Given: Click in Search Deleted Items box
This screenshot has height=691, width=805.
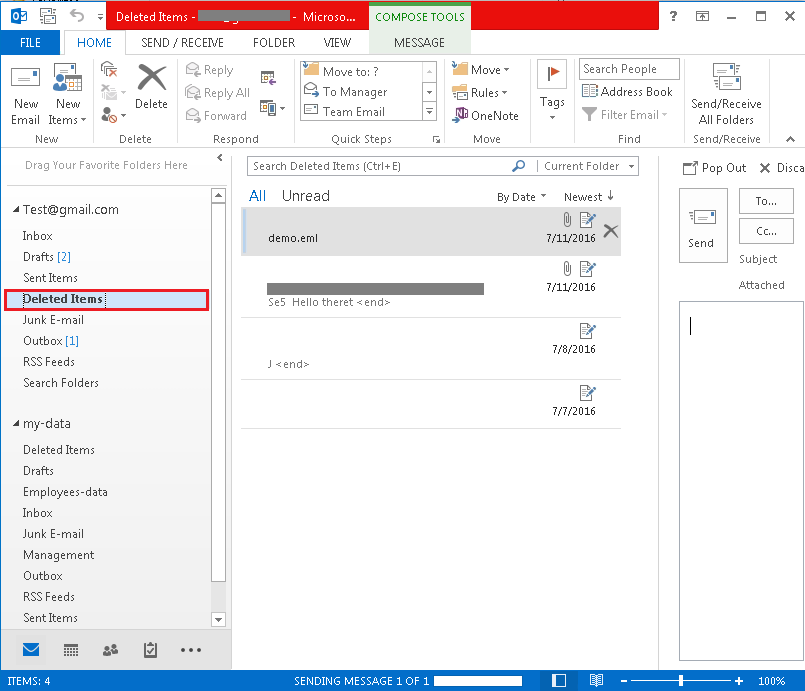Looking at the screenshot, I should 380,166.
